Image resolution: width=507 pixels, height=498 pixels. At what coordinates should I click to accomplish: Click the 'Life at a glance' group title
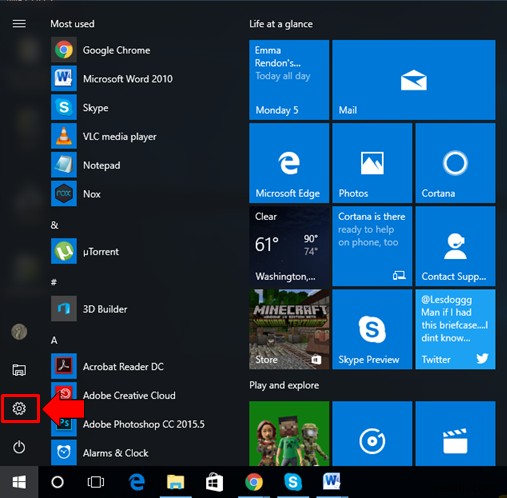[281, 24]
